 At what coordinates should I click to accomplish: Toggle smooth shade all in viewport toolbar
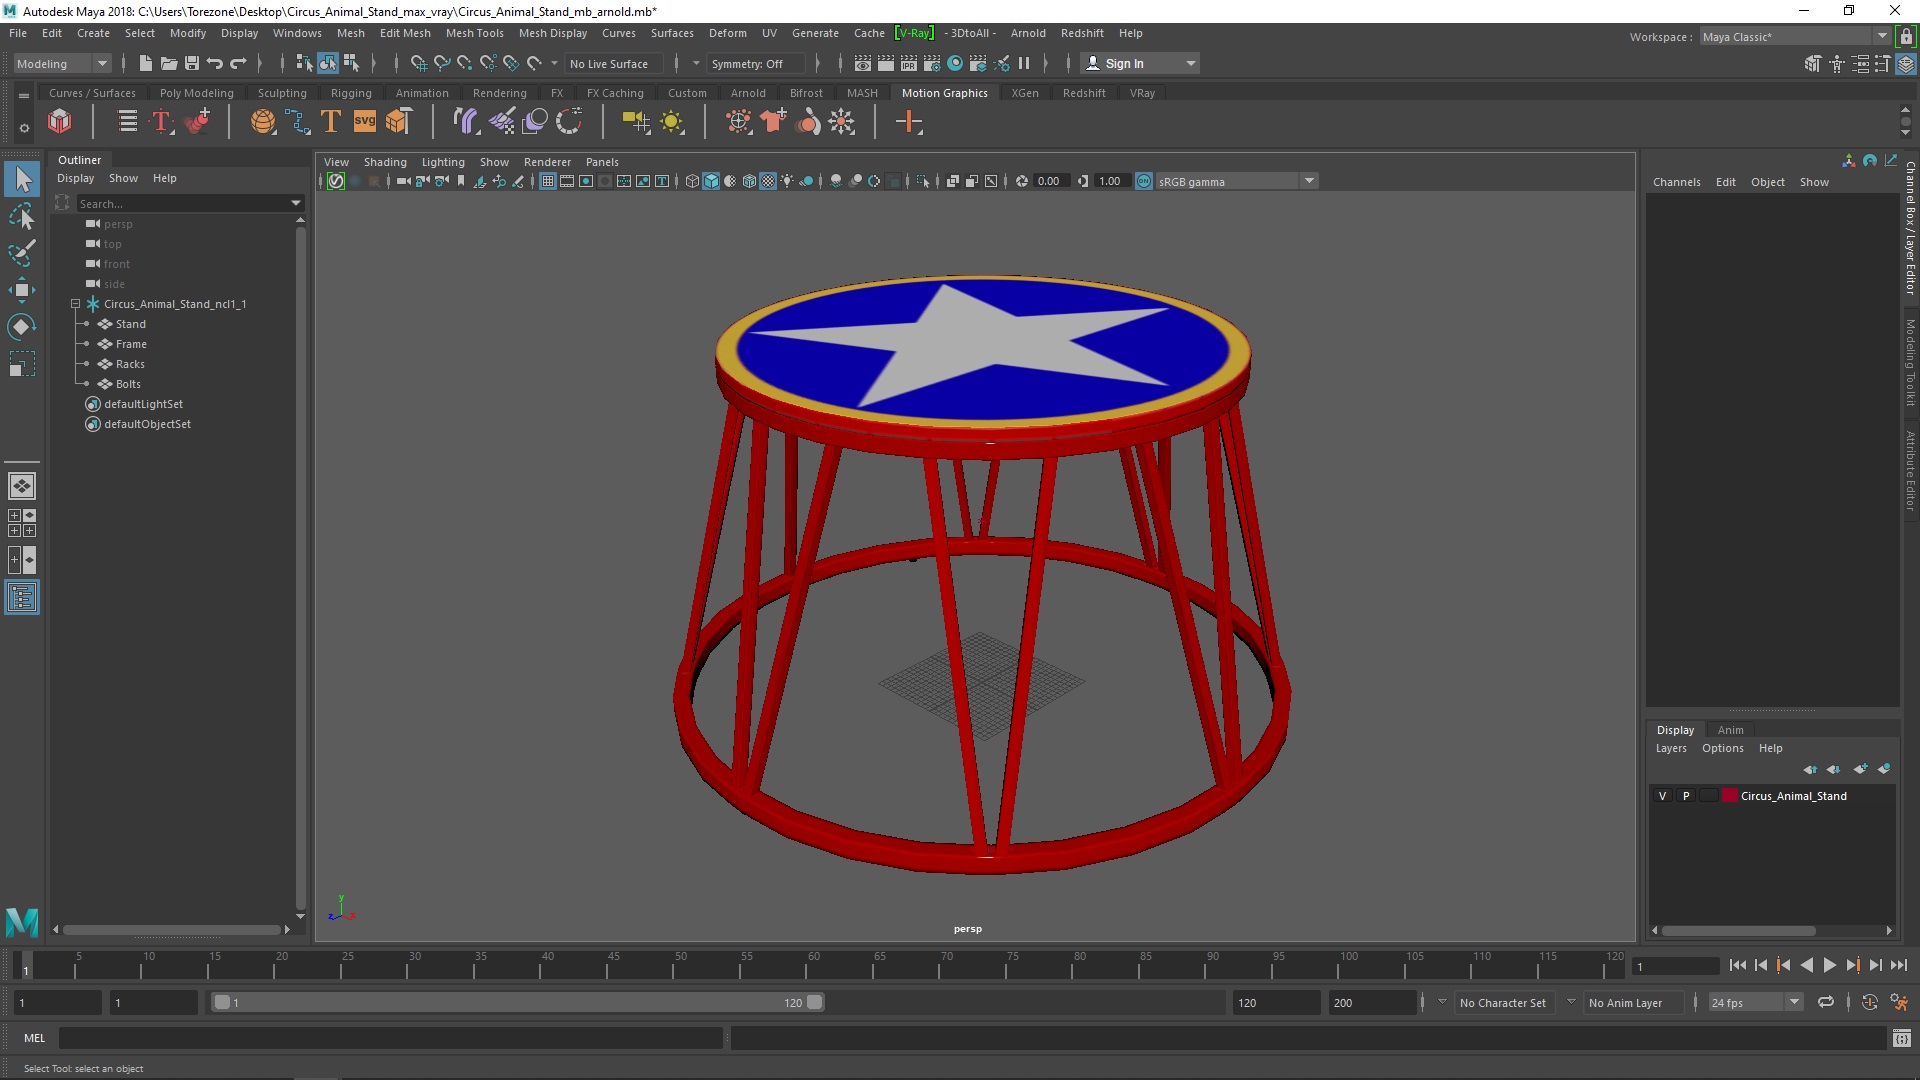point(711,181)
